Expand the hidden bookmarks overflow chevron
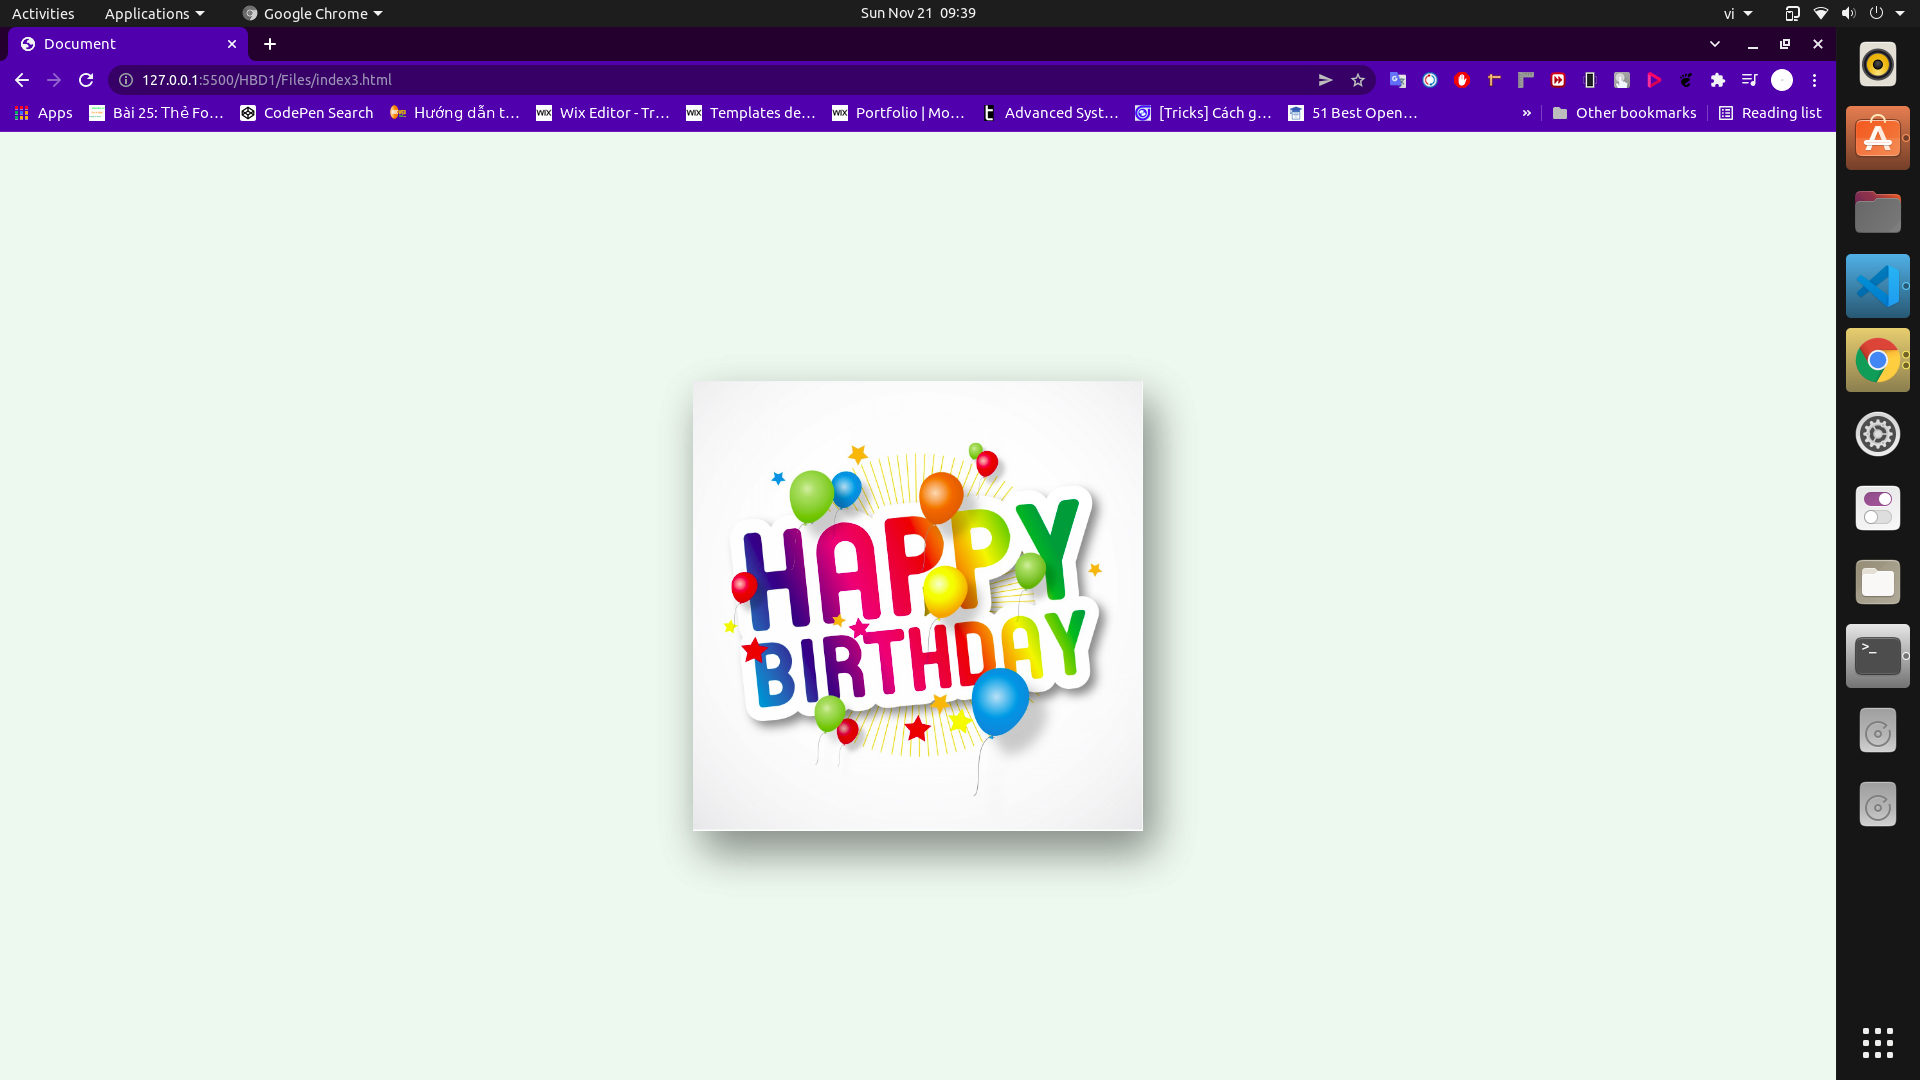This screenshot has height=1080, width=1920. 1527,113
